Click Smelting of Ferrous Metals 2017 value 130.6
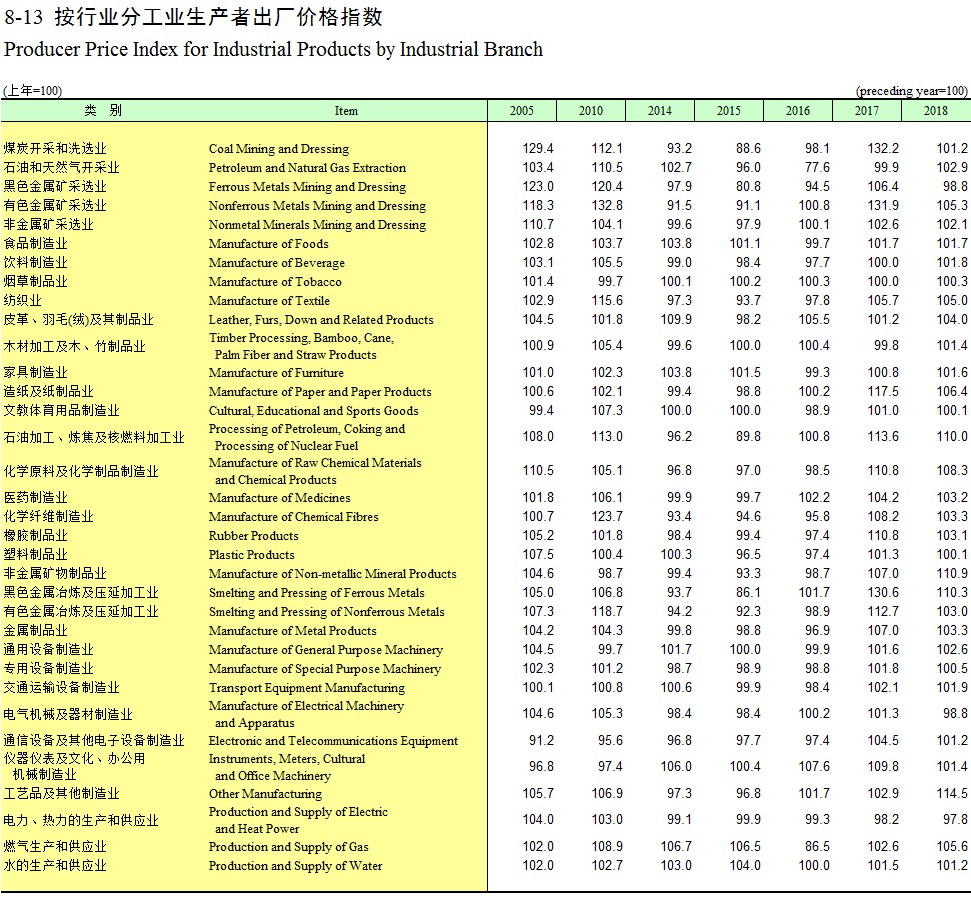The image size is (971, 914). (x=883, y=593)
